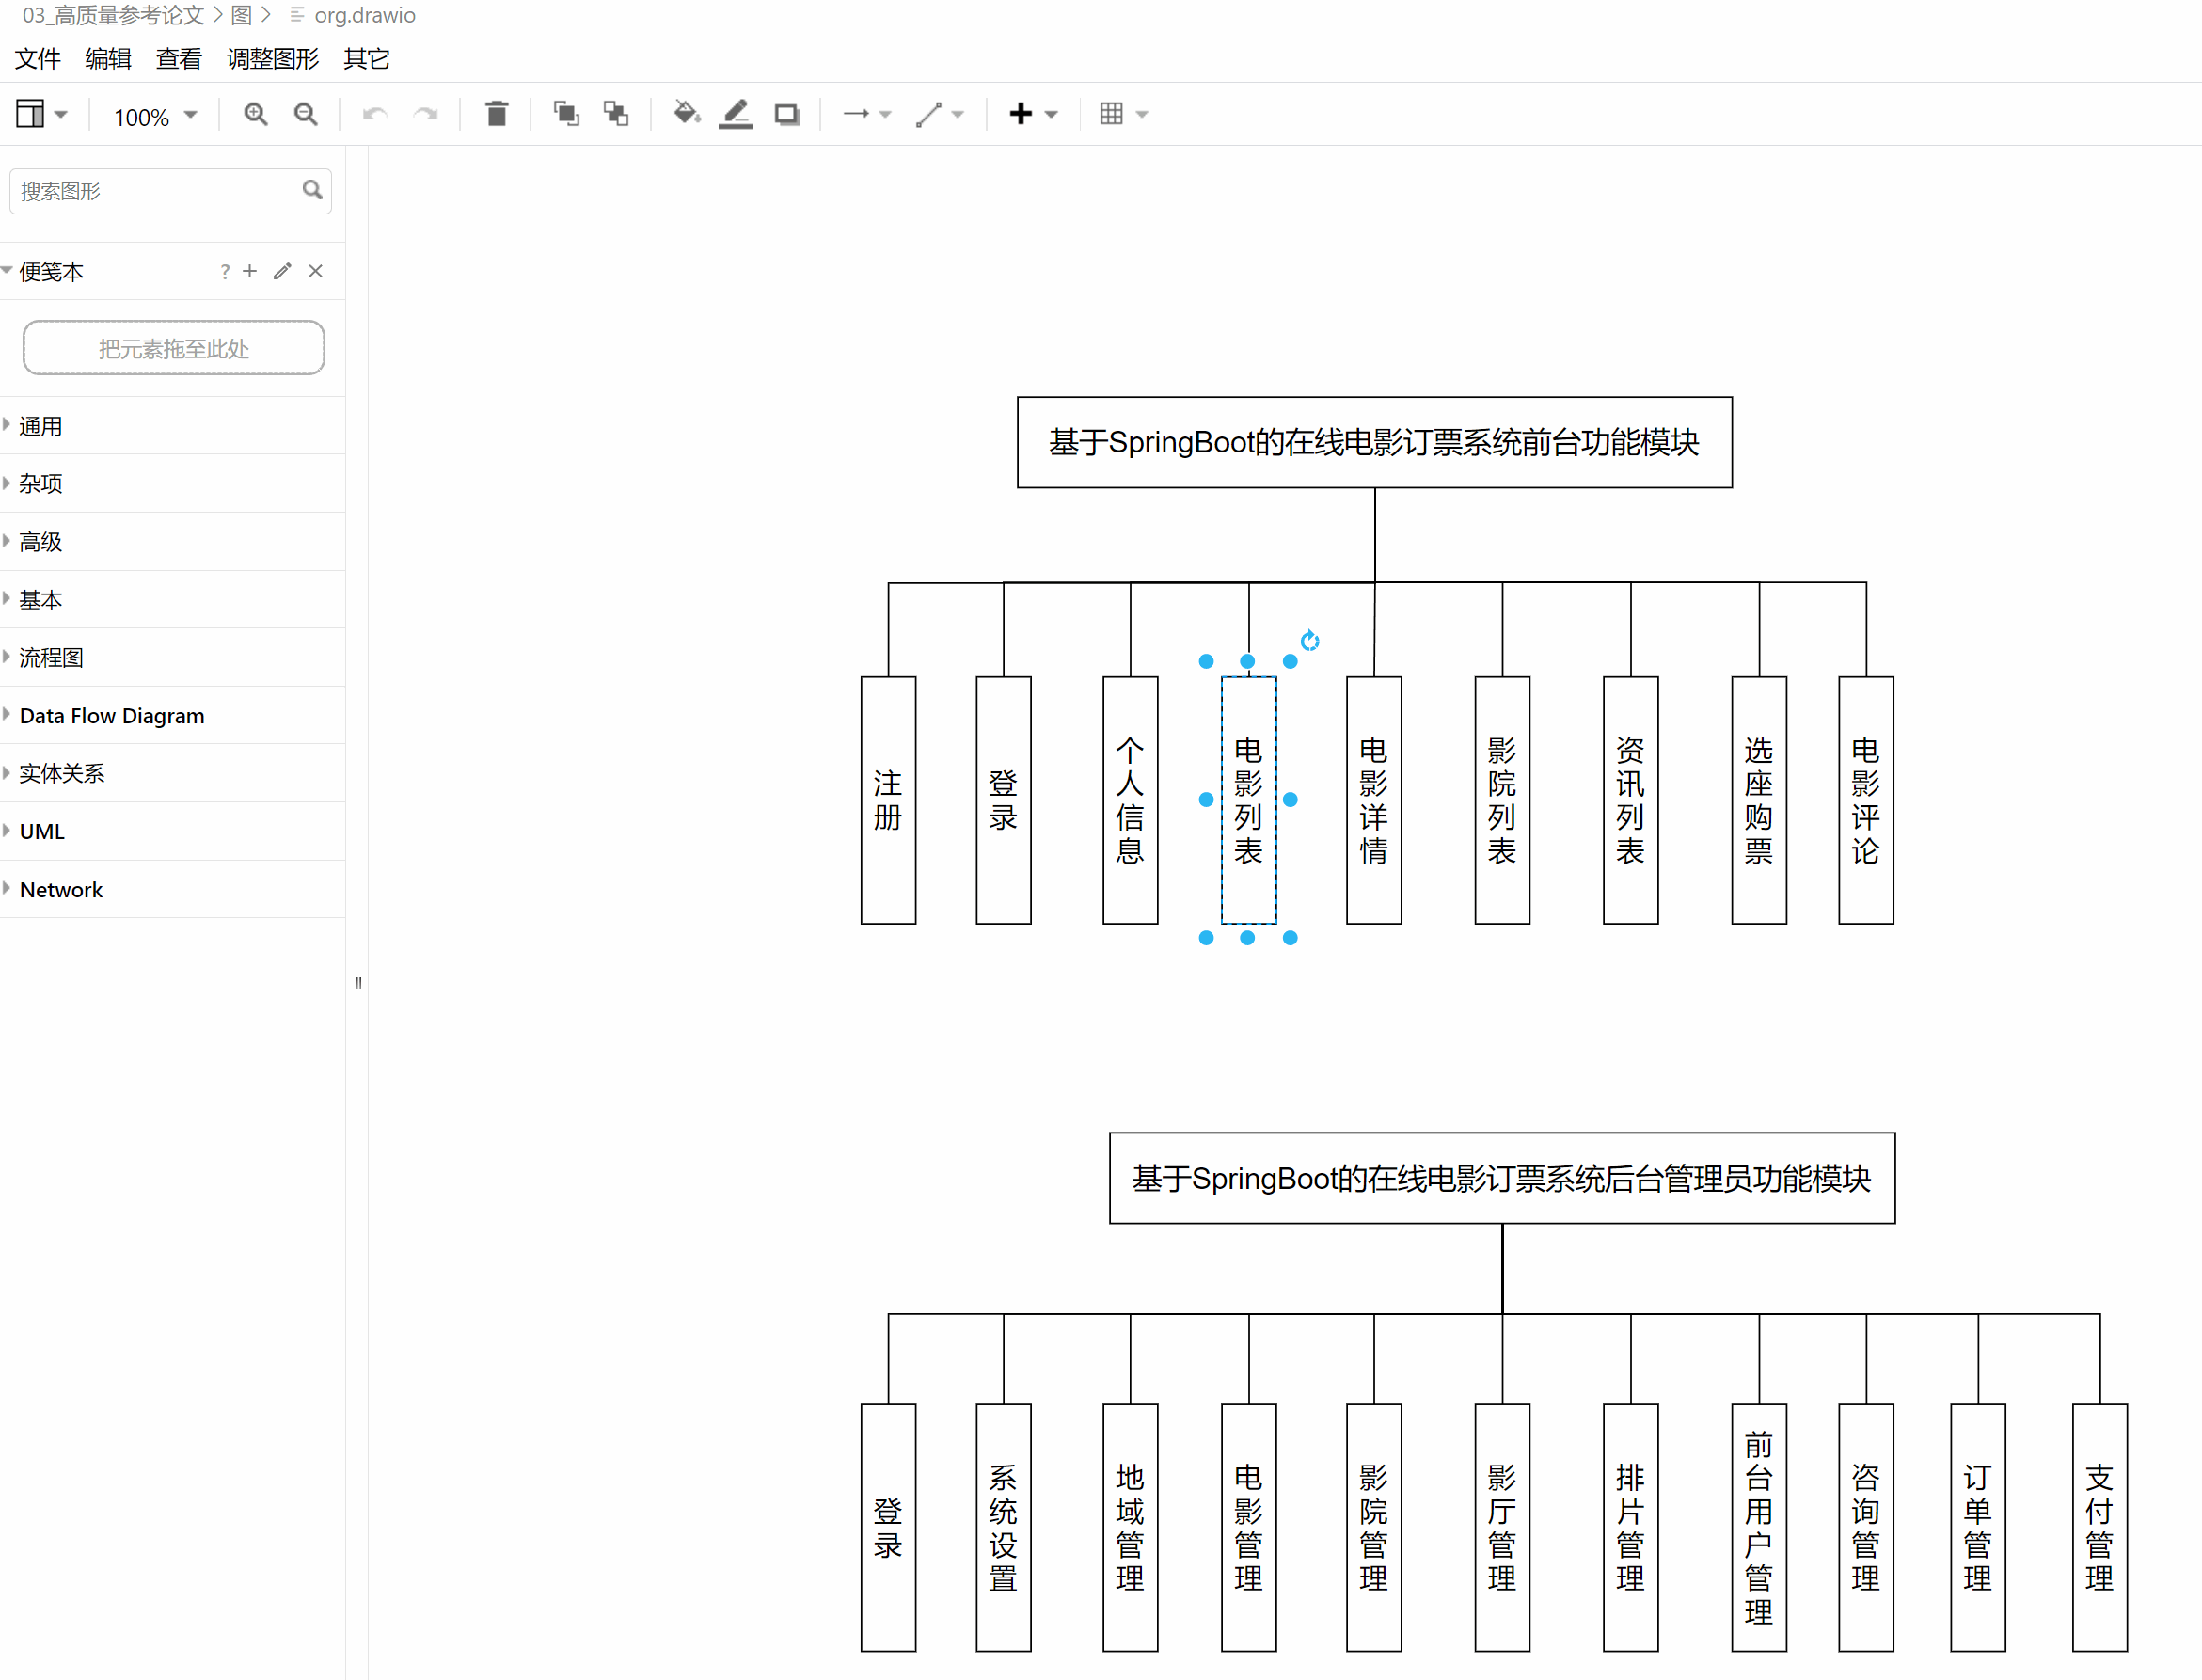
Task: Click the org.drawio breadcrumb file
Action: [364, 15]
